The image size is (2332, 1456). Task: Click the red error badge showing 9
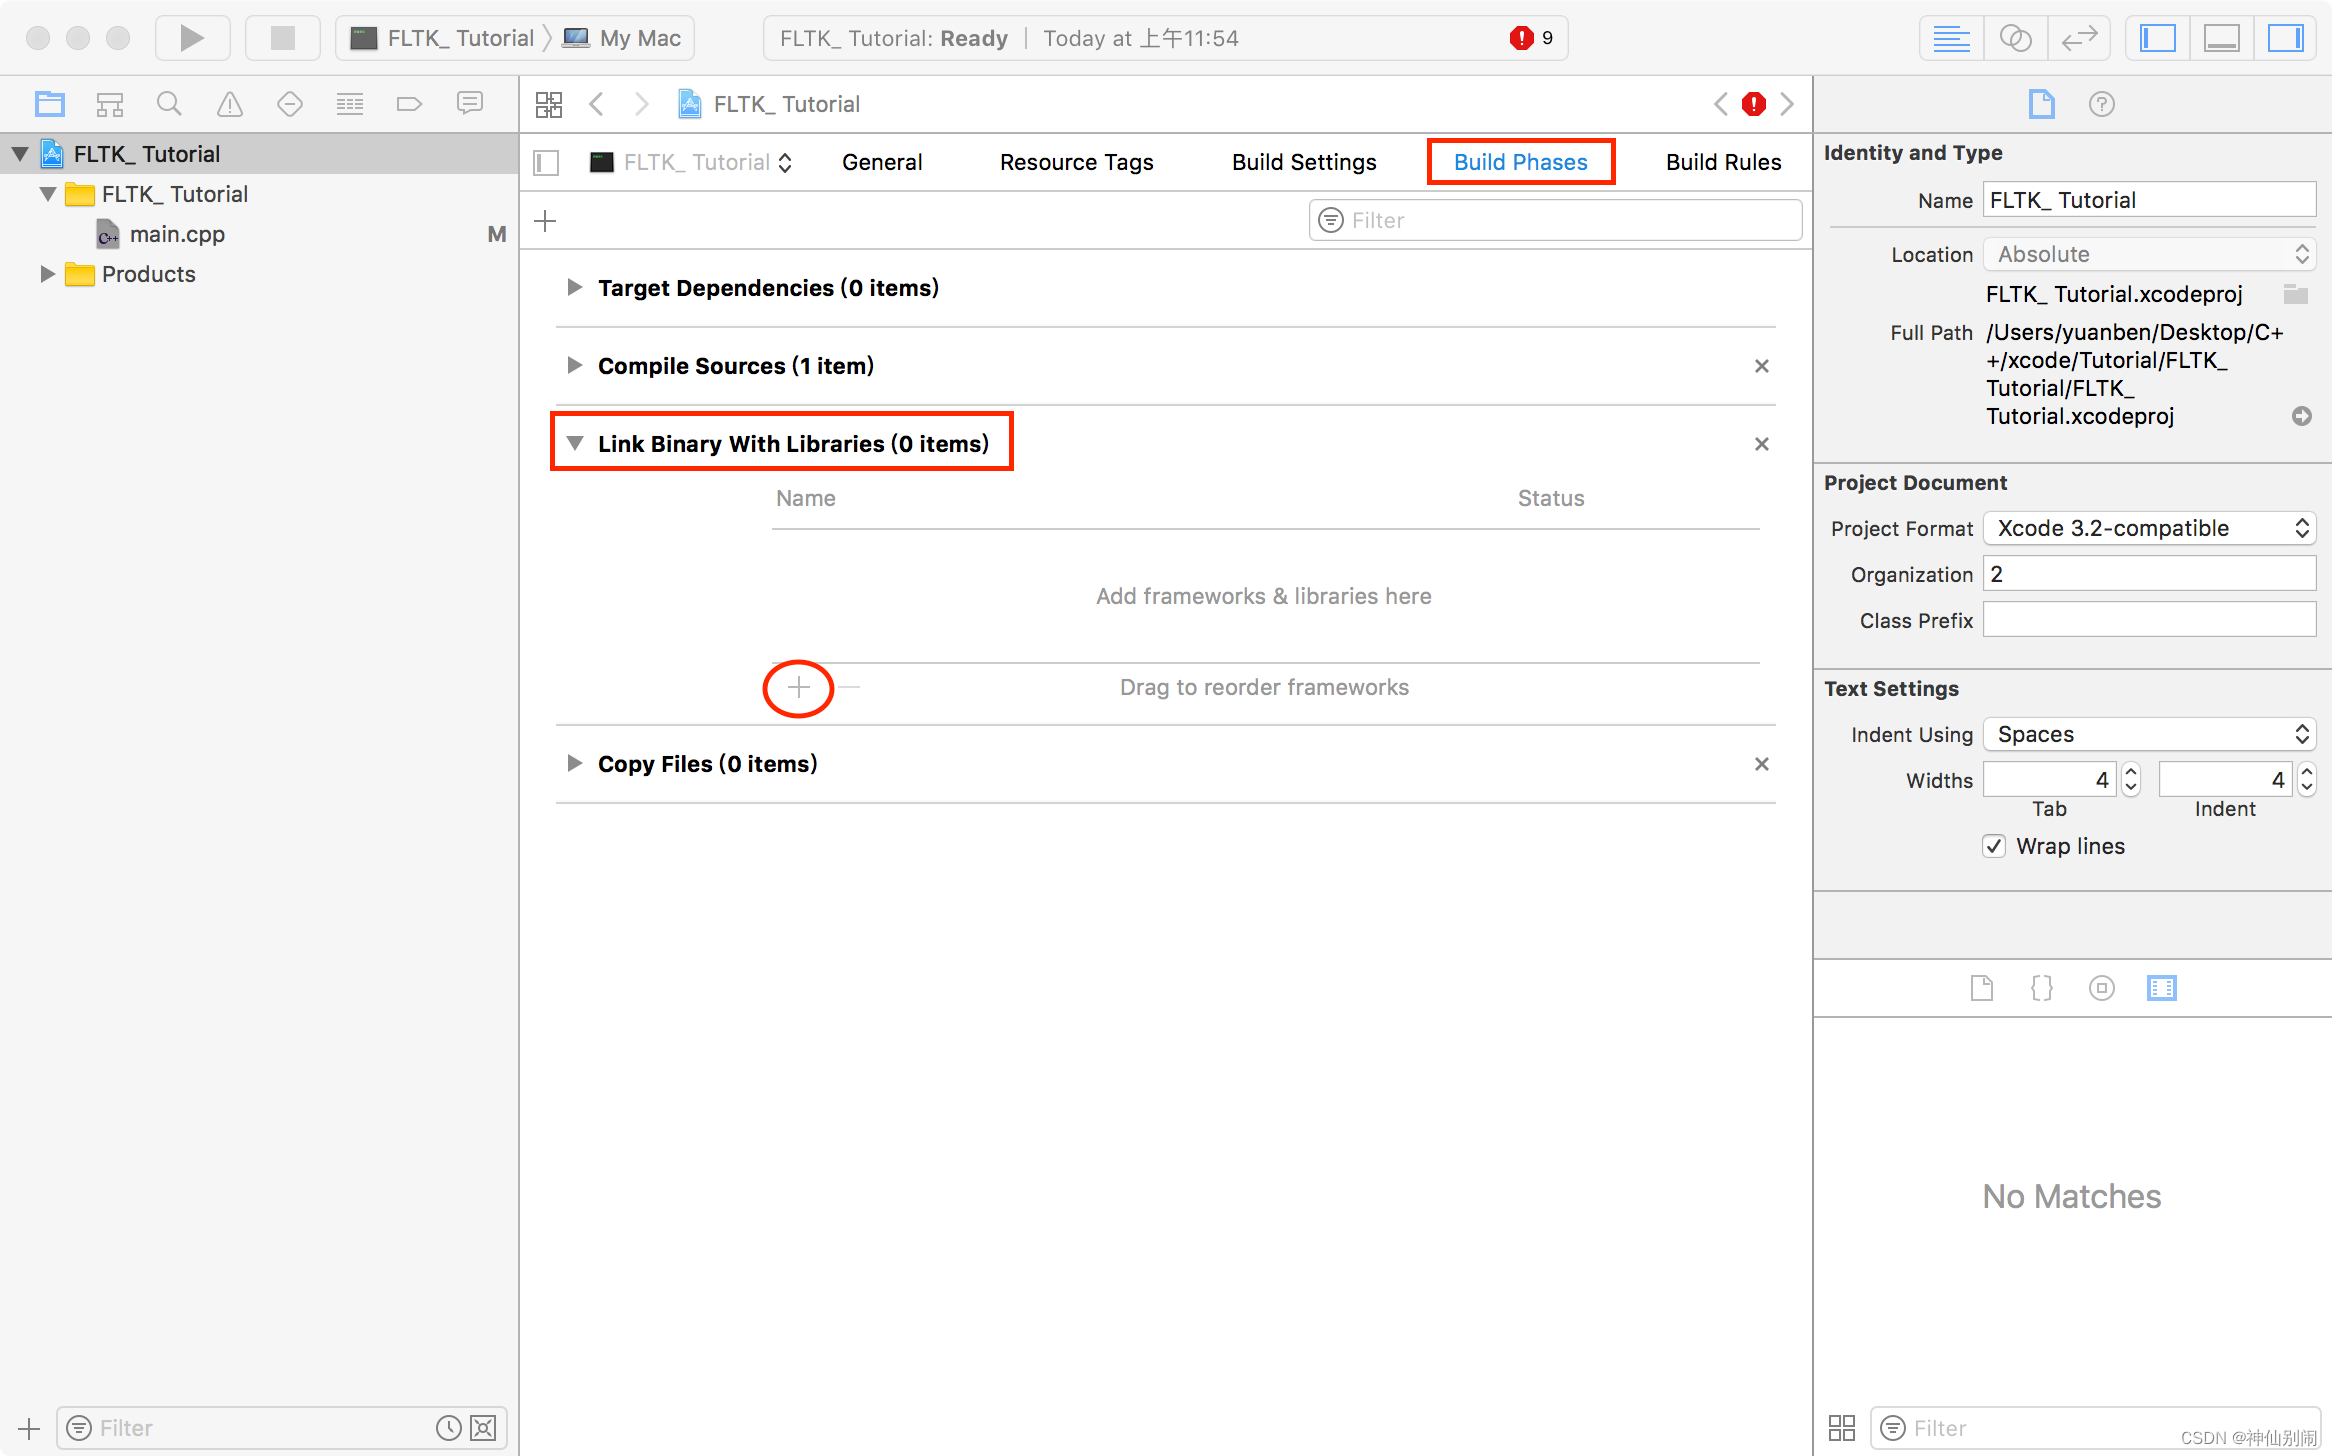click(x=1531, y=38)
